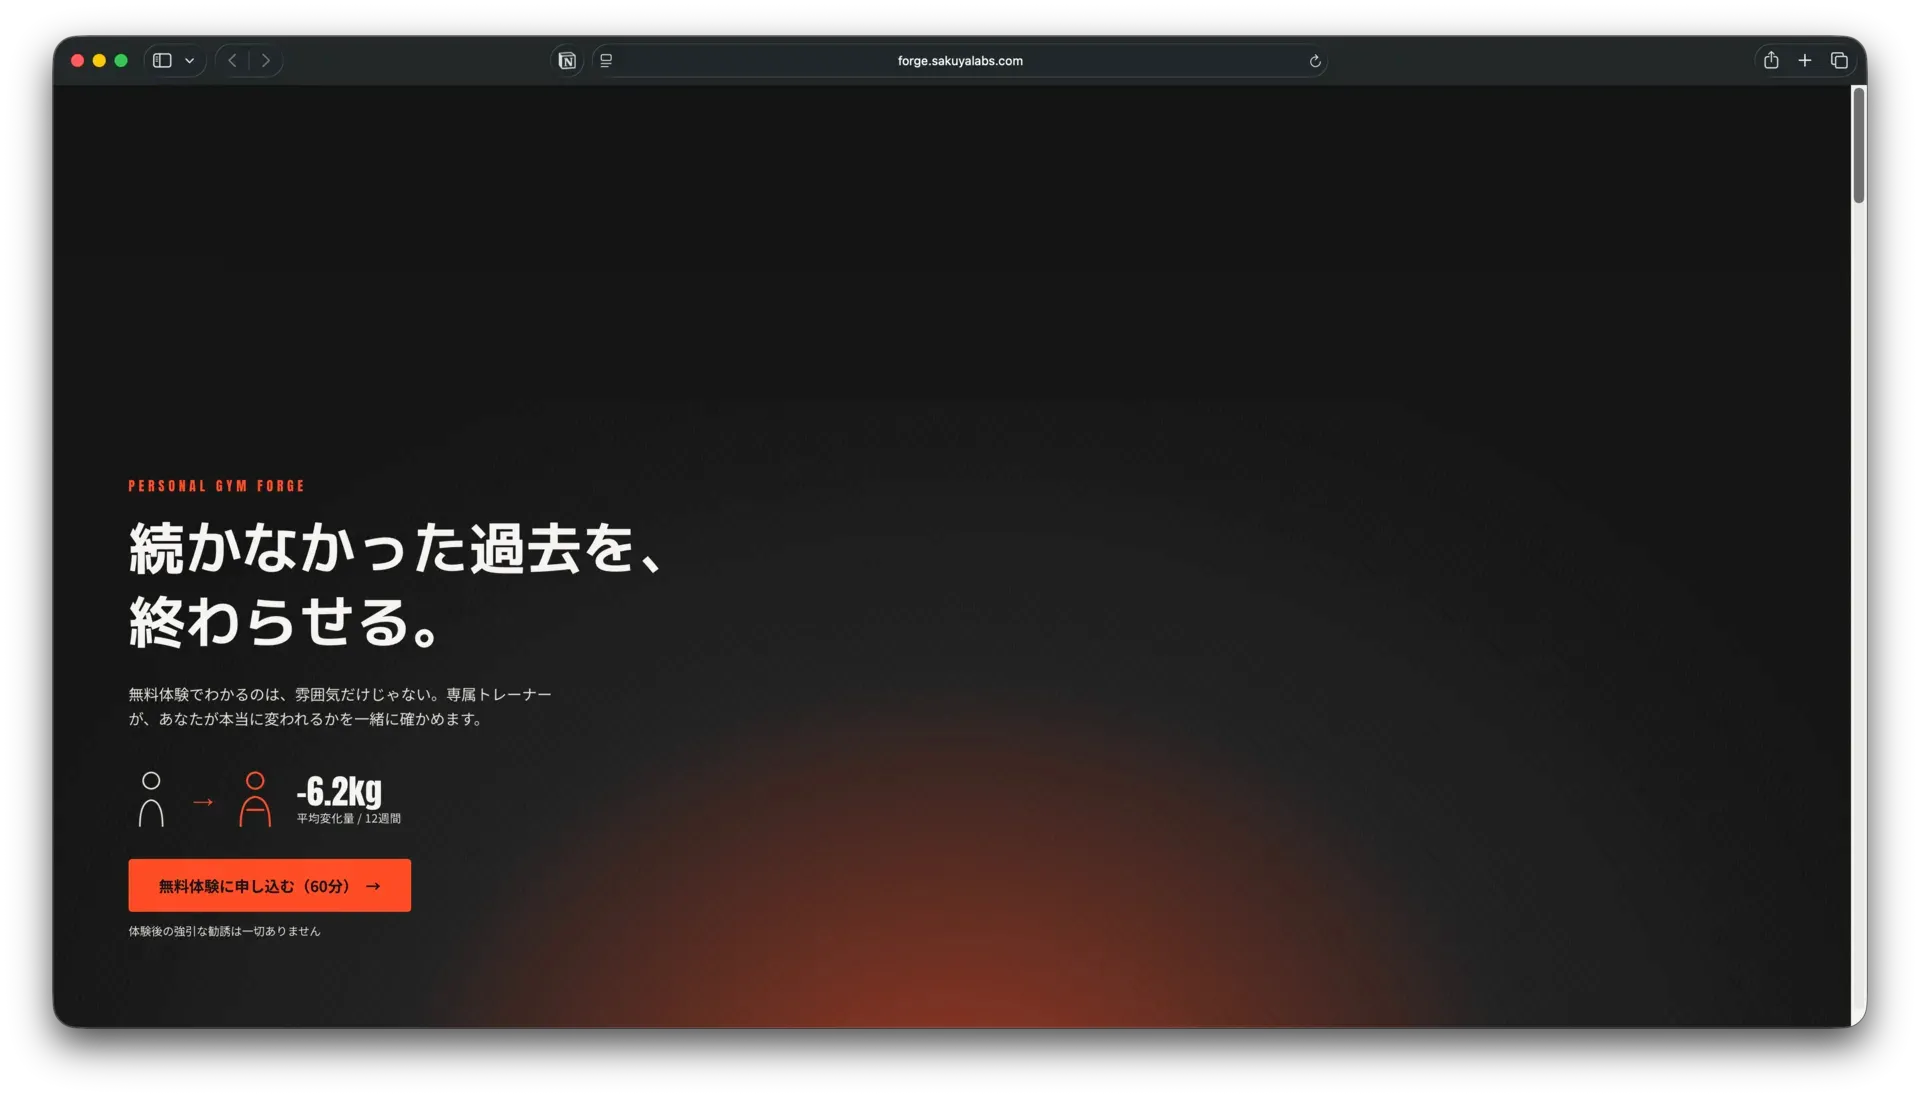The image size is (1920, 1098).
Task: Enter full screen with the green button
Action: coord(121,61)
